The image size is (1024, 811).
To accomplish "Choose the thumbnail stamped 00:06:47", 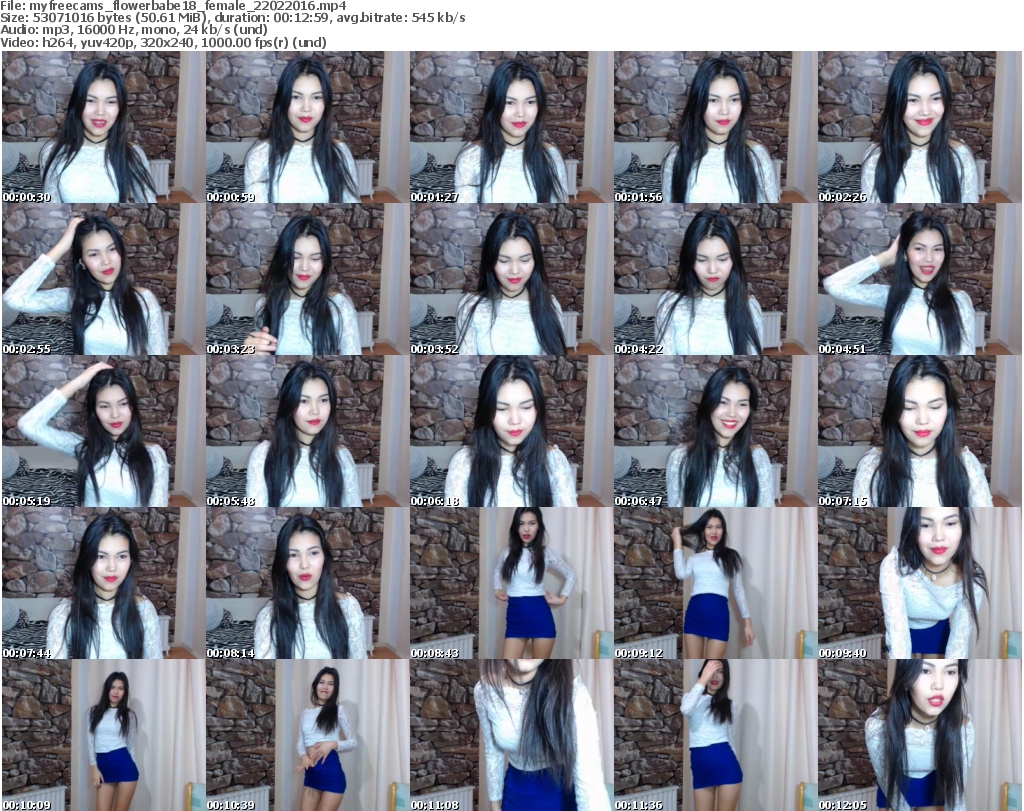I will 715,432.
